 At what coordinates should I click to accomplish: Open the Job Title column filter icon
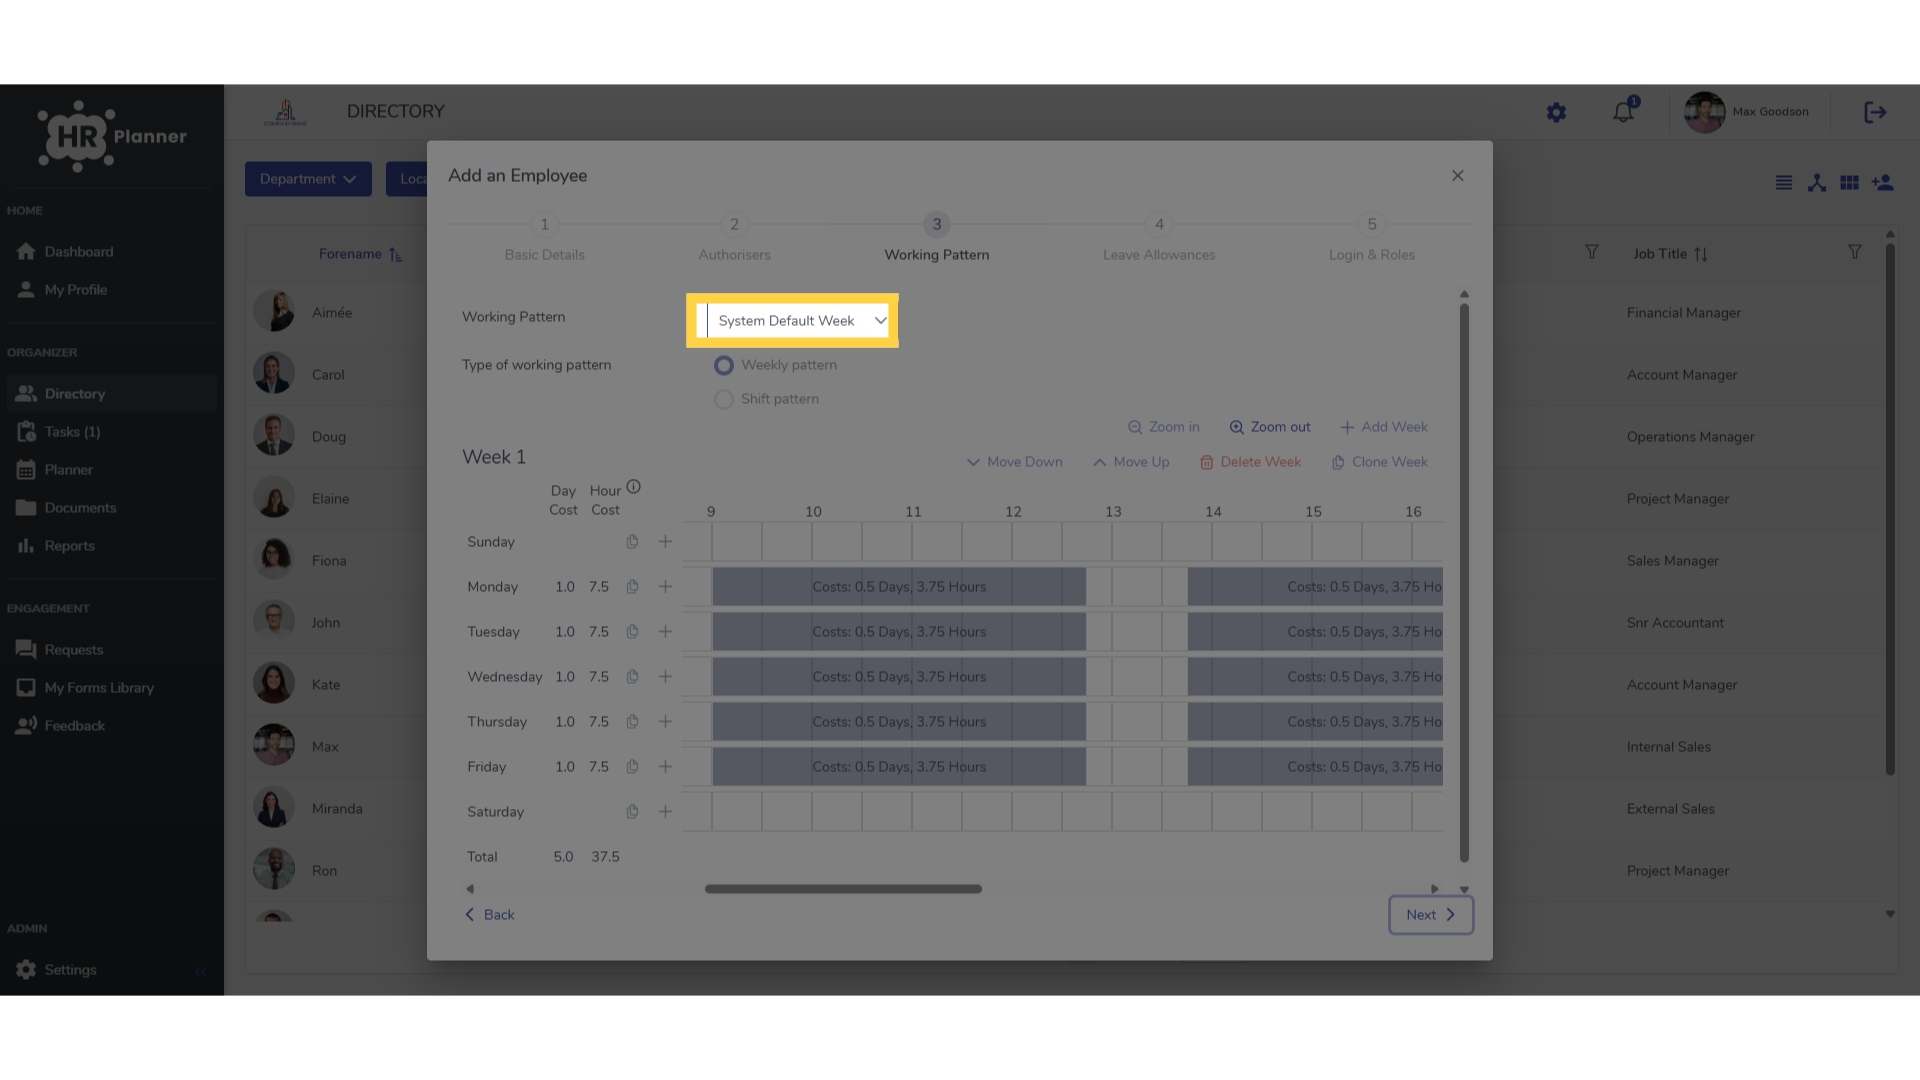click(x=1855, y=253)
